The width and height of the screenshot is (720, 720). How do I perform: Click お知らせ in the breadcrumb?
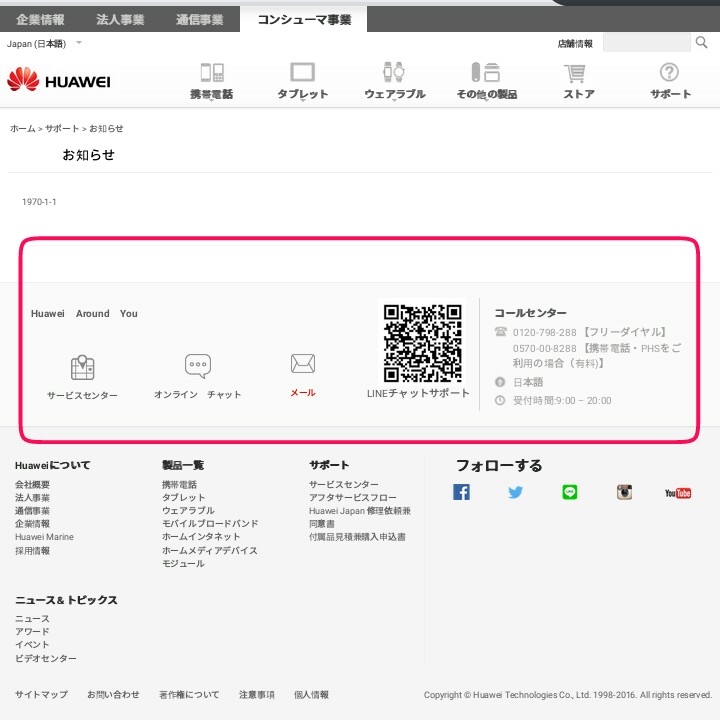[106, 129]
